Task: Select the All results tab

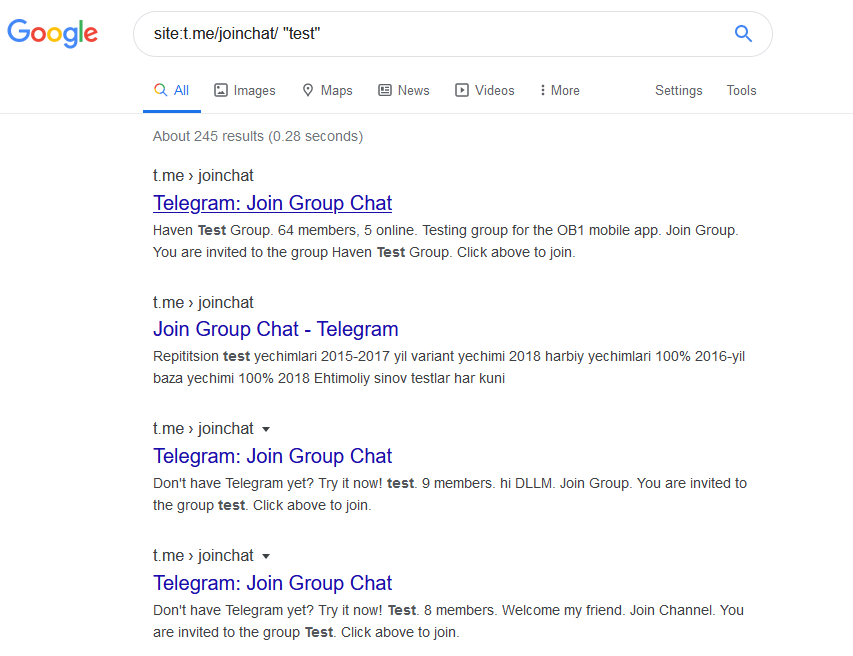Action: (172, 91)
